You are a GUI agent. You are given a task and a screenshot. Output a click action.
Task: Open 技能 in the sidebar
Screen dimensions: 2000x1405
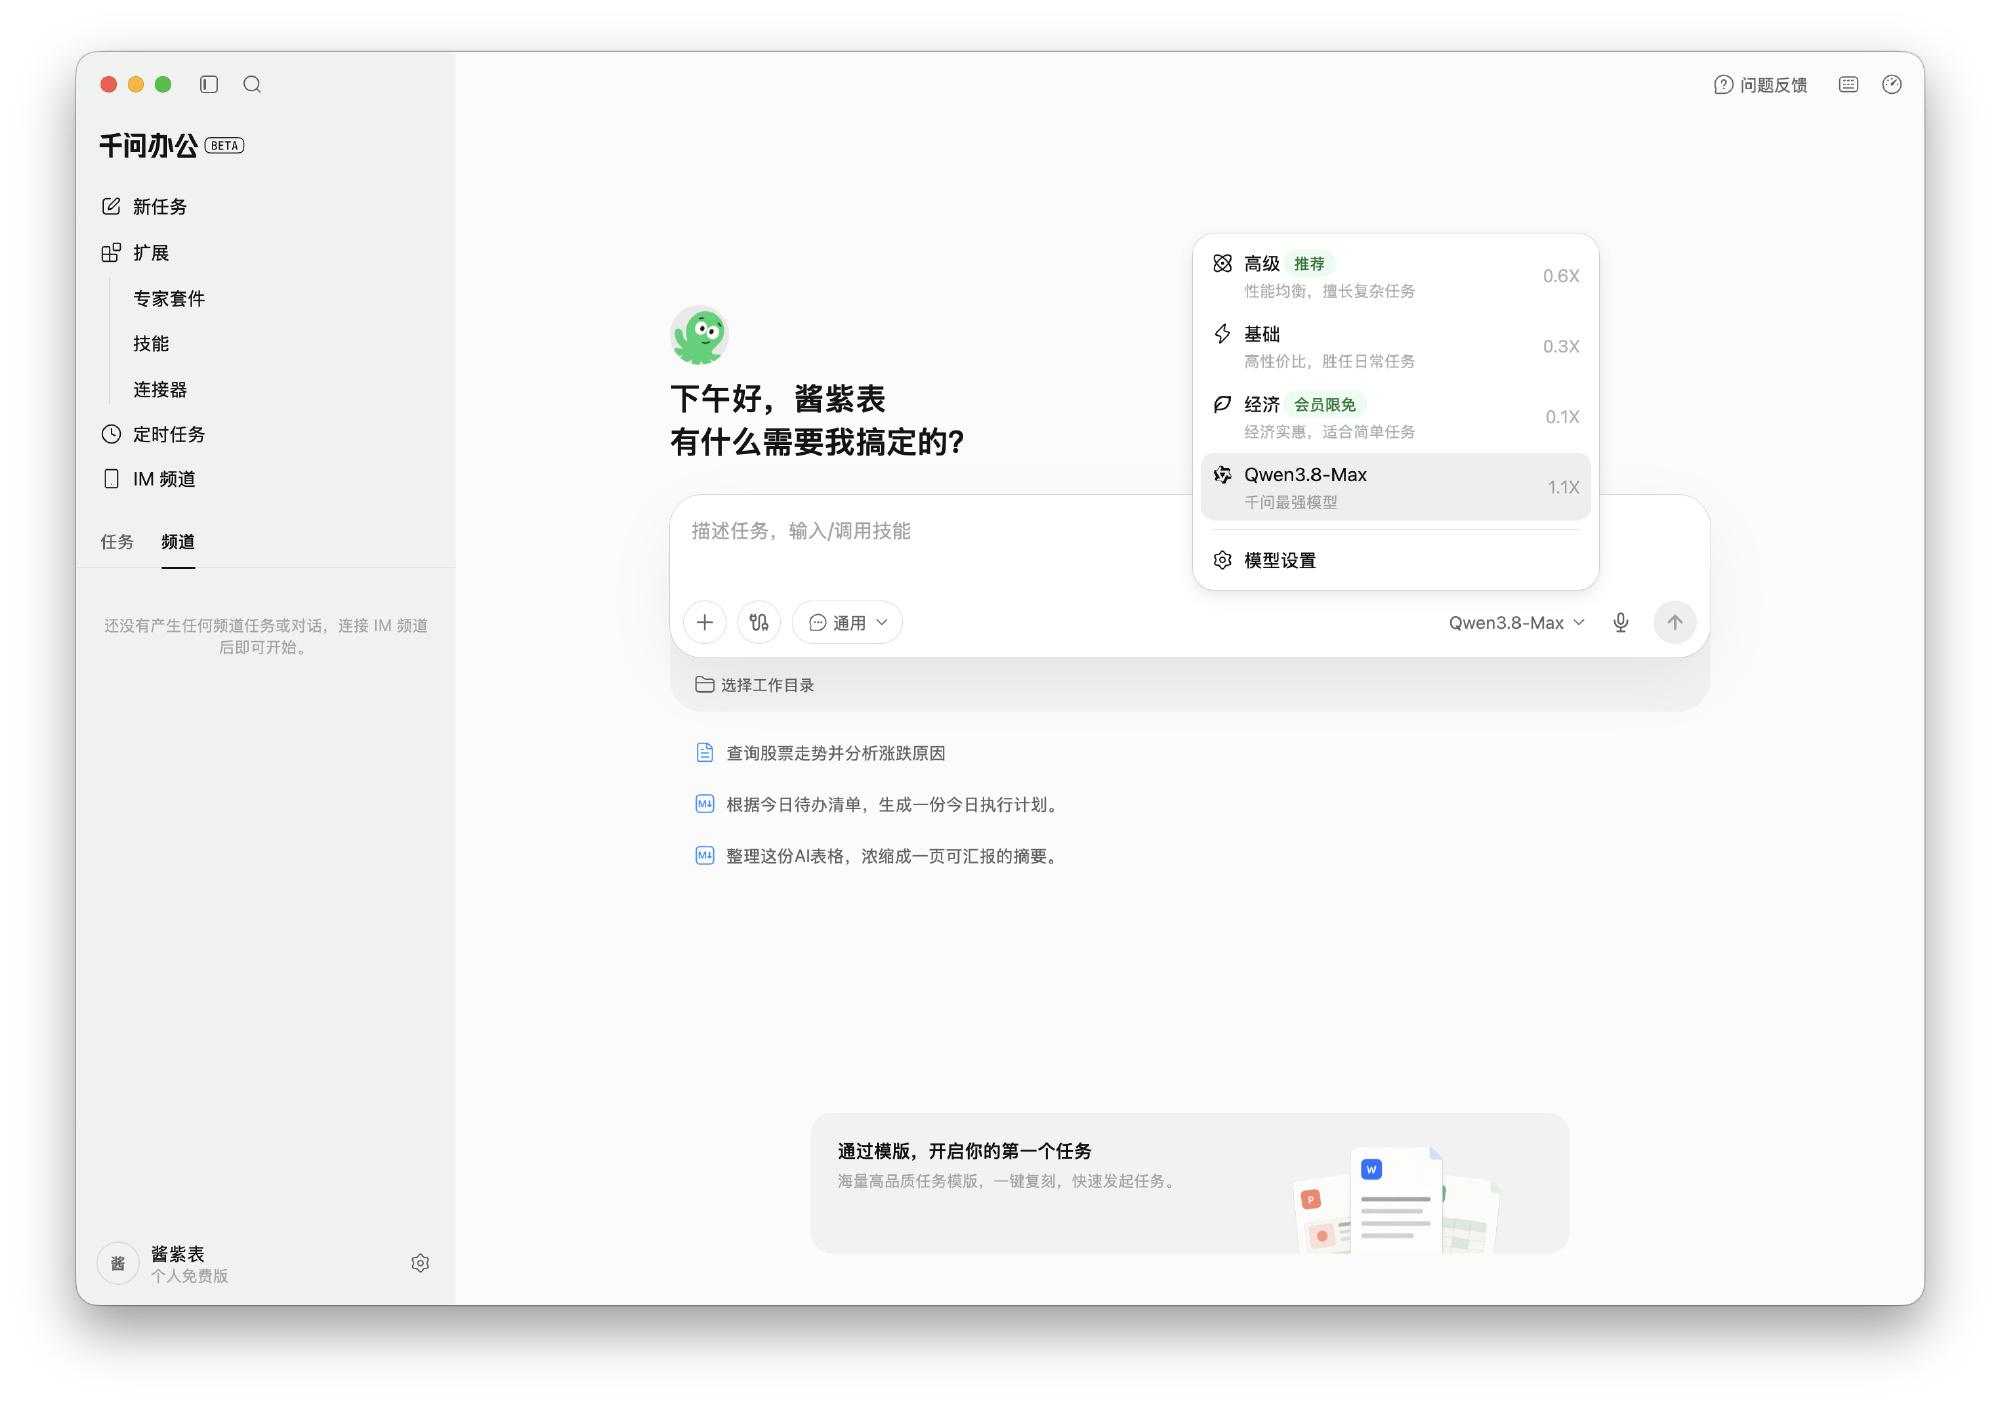[x=151, y=343]
